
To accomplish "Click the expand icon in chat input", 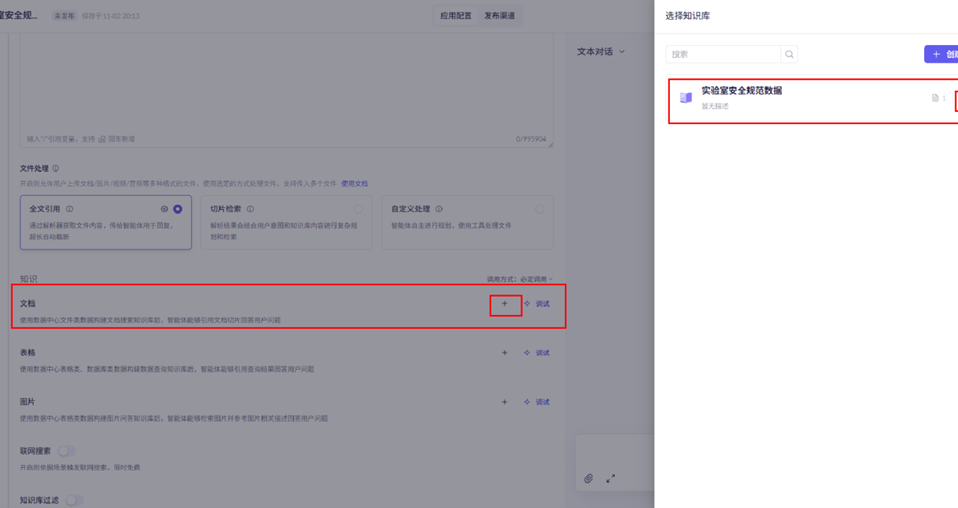I will tap(610, 479).
